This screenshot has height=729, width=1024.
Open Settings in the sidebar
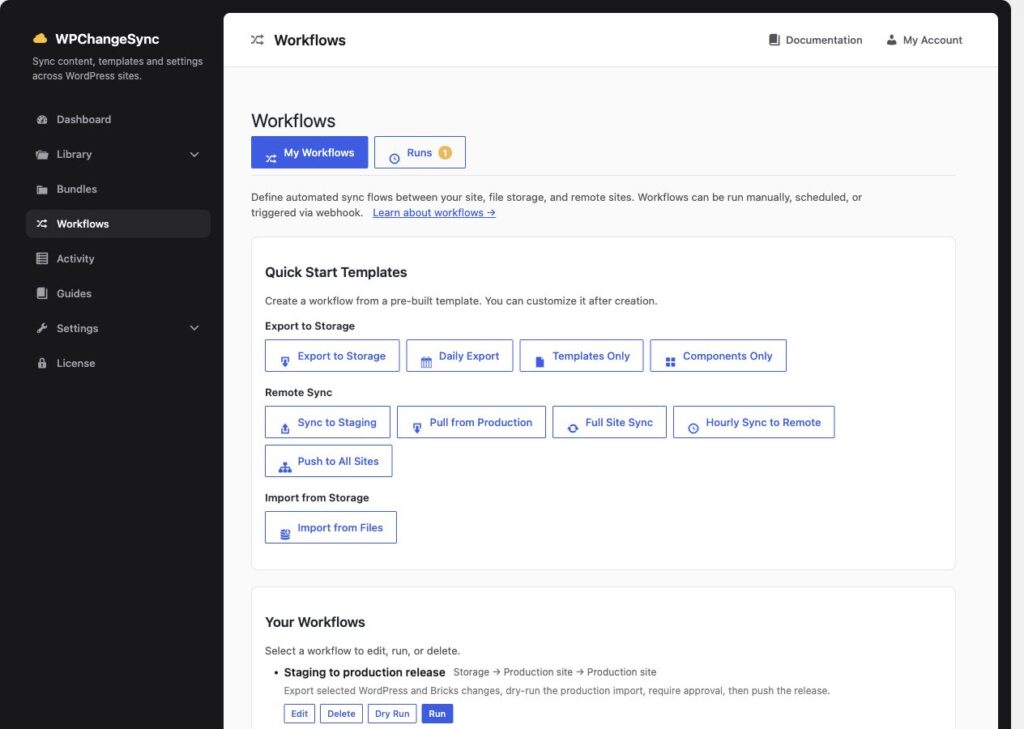pos(118,328)
